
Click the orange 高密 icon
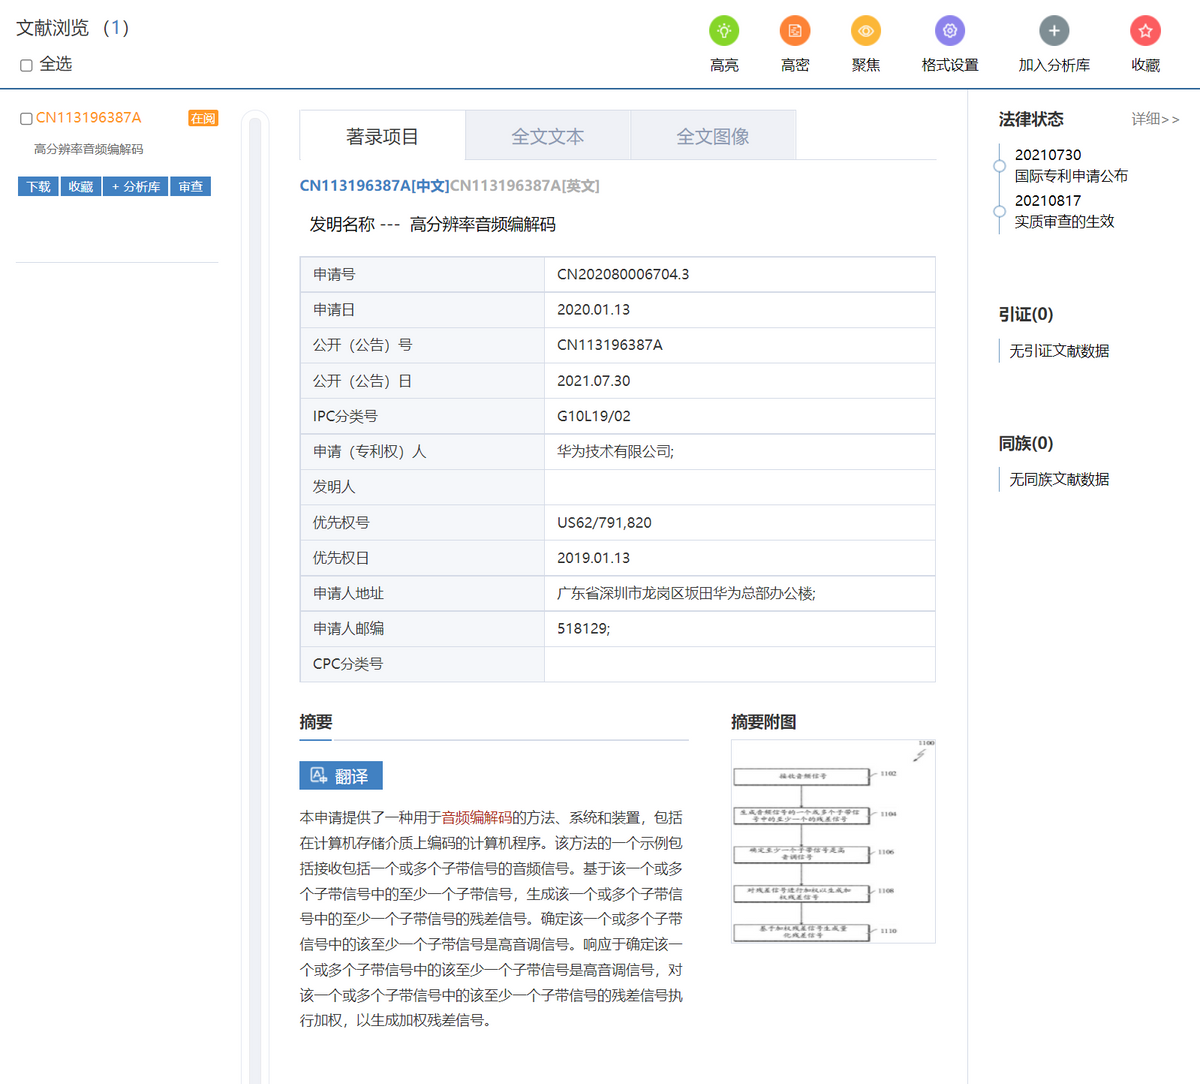click(795, 31)
